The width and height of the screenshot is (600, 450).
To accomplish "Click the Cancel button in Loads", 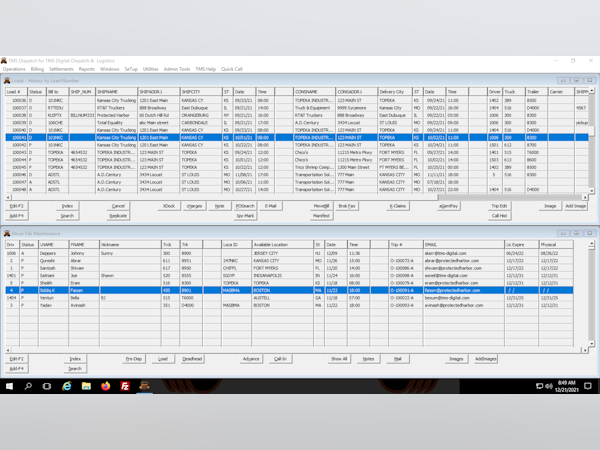I will [x=118, y=206].
